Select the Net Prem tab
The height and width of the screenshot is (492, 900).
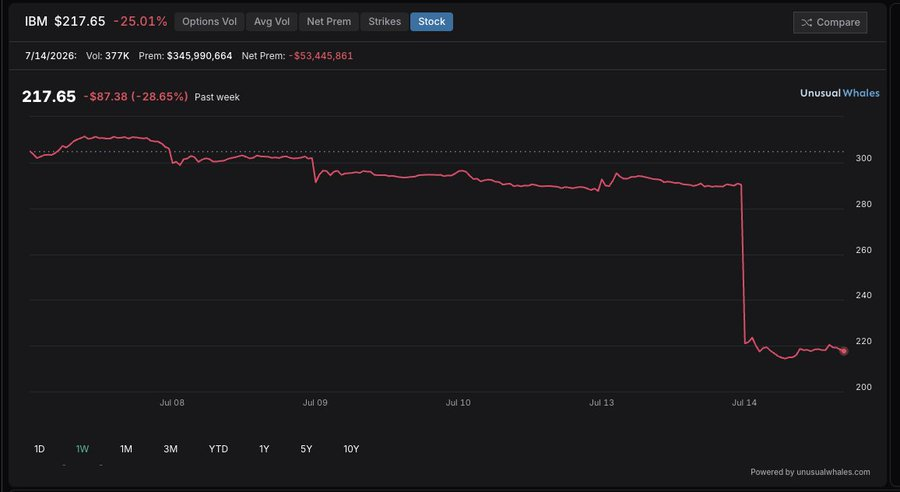tap(328, 22)
